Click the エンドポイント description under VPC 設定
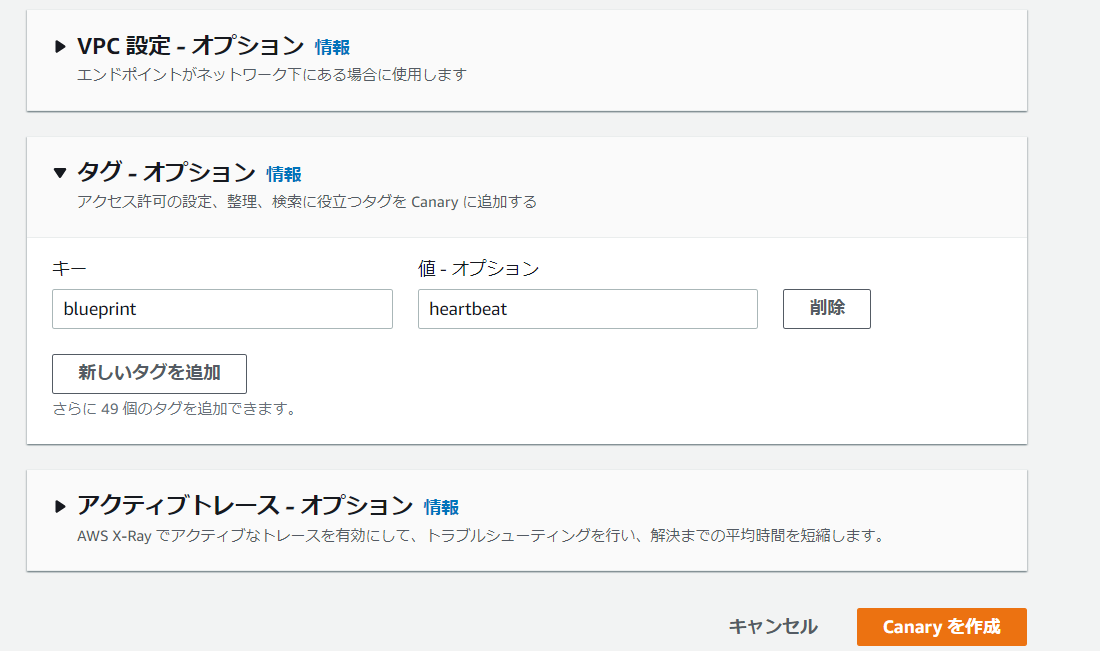1100x651 pixels. pyautogui.click(x=271, y=75)
